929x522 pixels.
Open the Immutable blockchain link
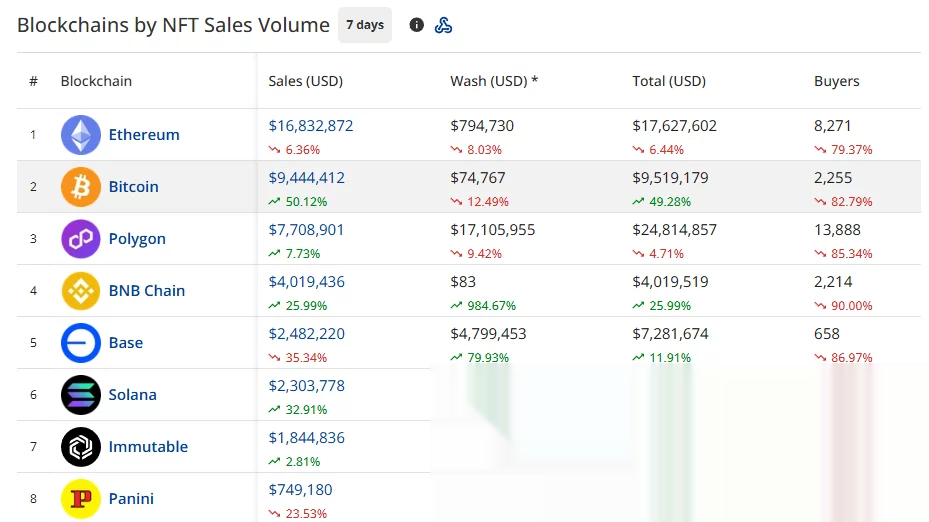(148, 447)
